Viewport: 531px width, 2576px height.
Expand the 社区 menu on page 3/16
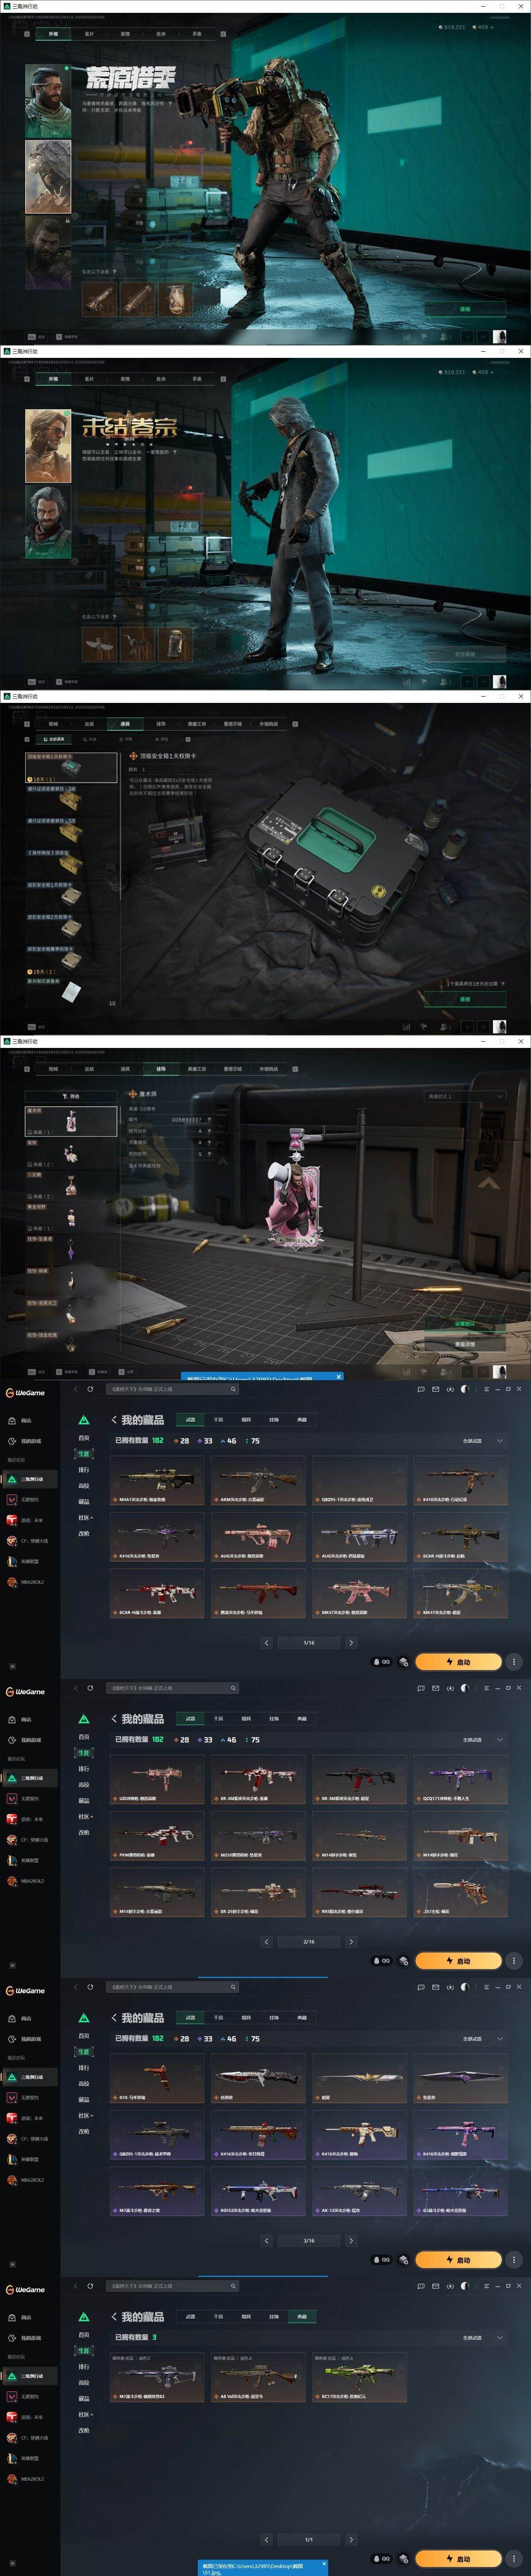tap(85, 2116)
